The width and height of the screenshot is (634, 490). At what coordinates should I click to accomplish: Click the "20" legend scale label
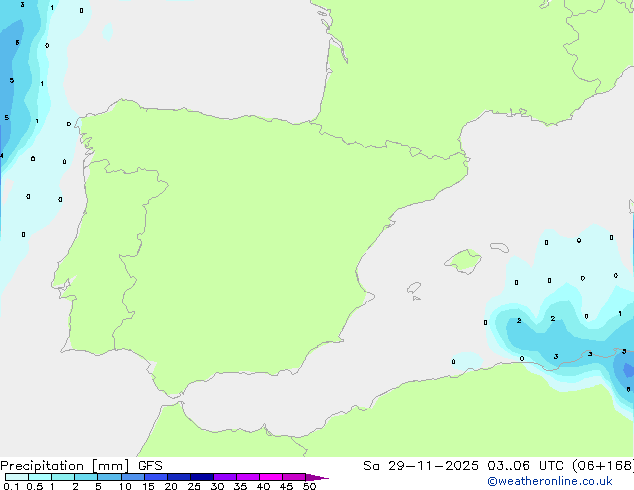click(x=171, y=486)
